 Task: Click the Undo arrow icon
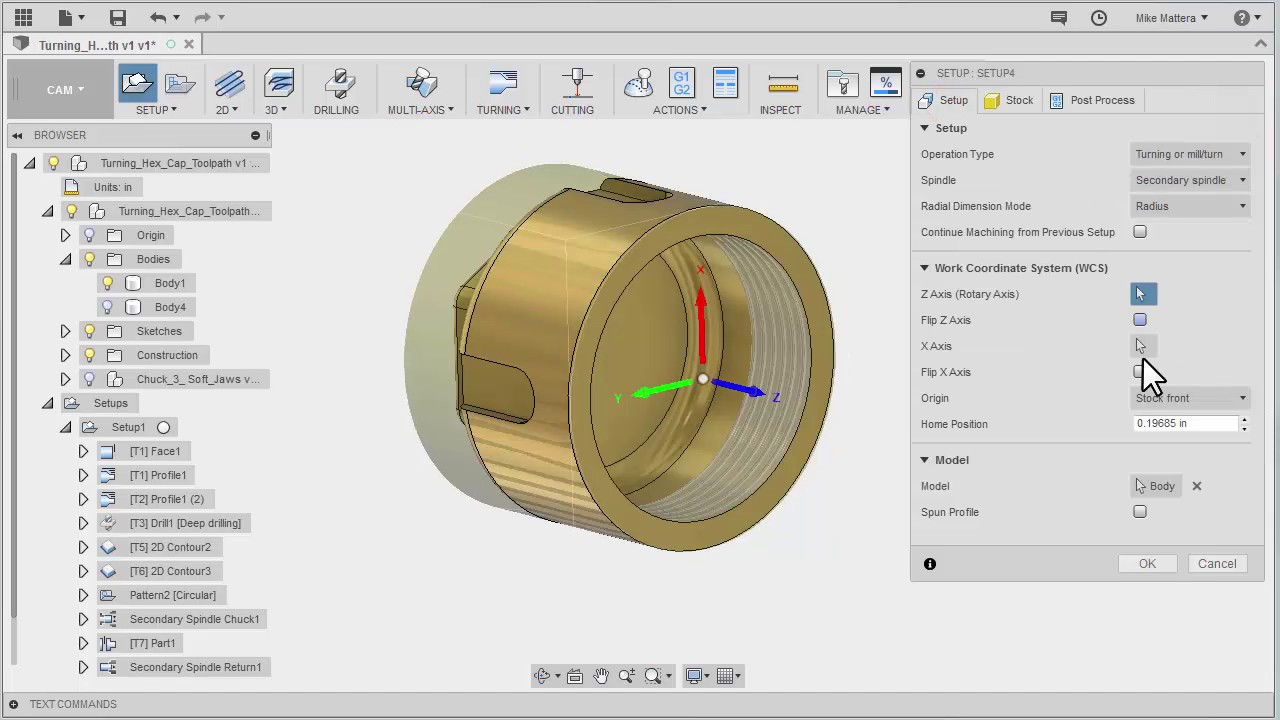click(x=158, y=17)
